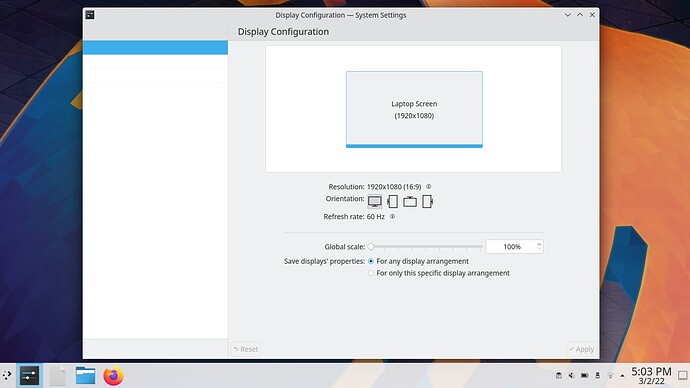Select the normal landscape orientation icon
690x388 pixels.
click(374, 201)
